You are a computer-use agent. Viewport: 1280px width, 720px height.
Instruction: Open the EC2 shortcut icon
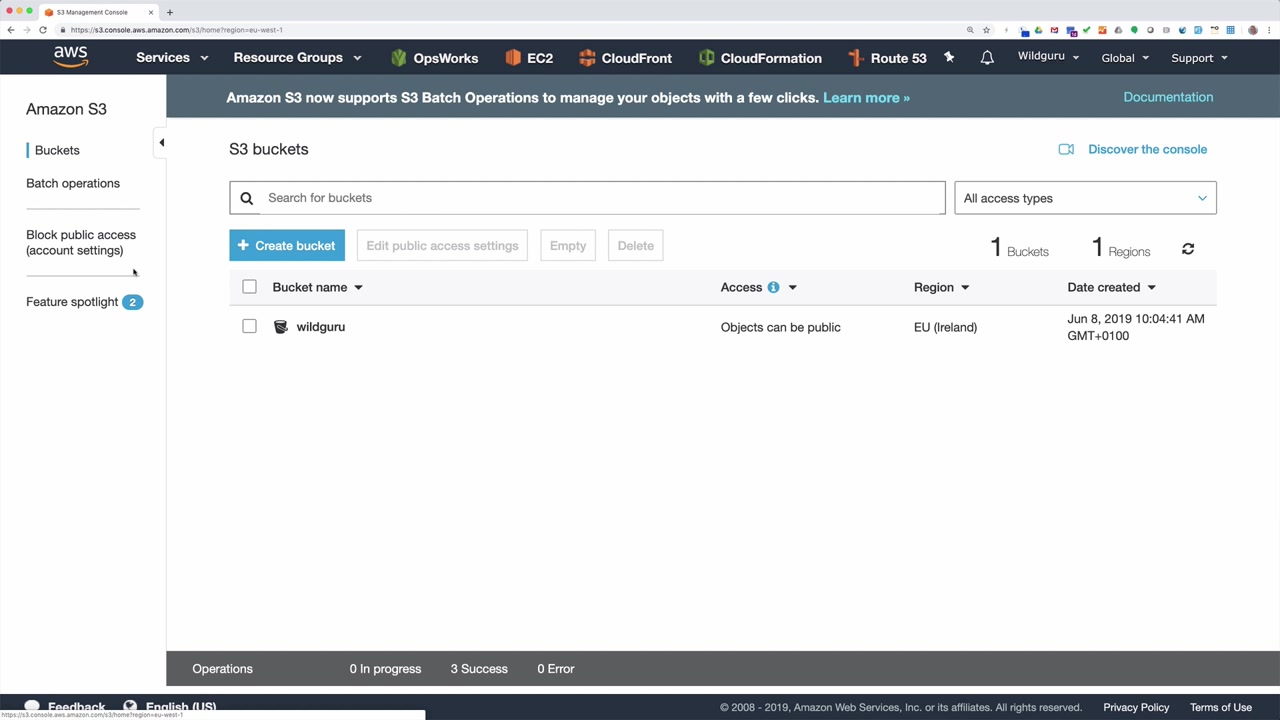point(513,58)
